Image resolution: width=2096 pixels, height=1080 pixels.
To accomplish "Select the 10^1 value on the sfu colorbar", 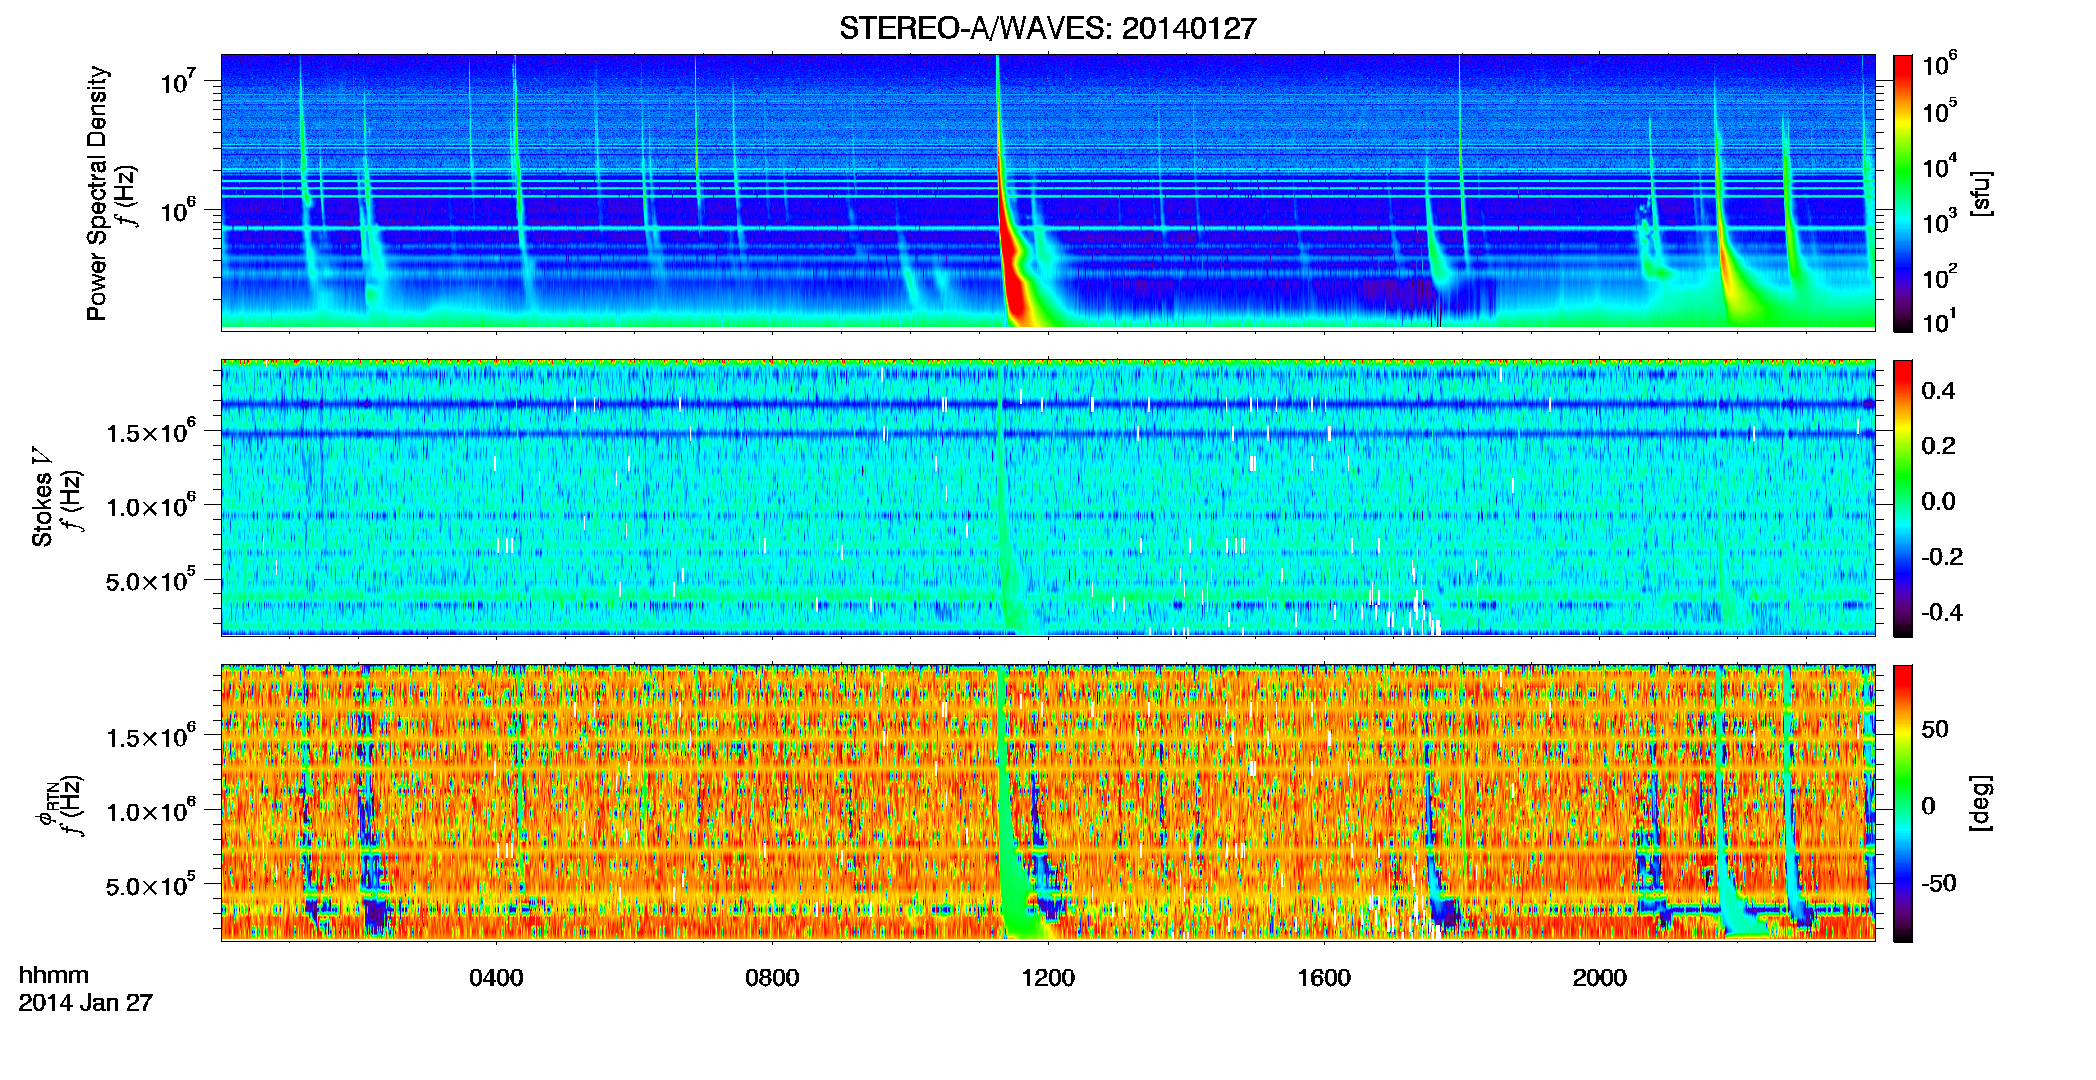I will pyautogui.click(x=1939, y=321).
